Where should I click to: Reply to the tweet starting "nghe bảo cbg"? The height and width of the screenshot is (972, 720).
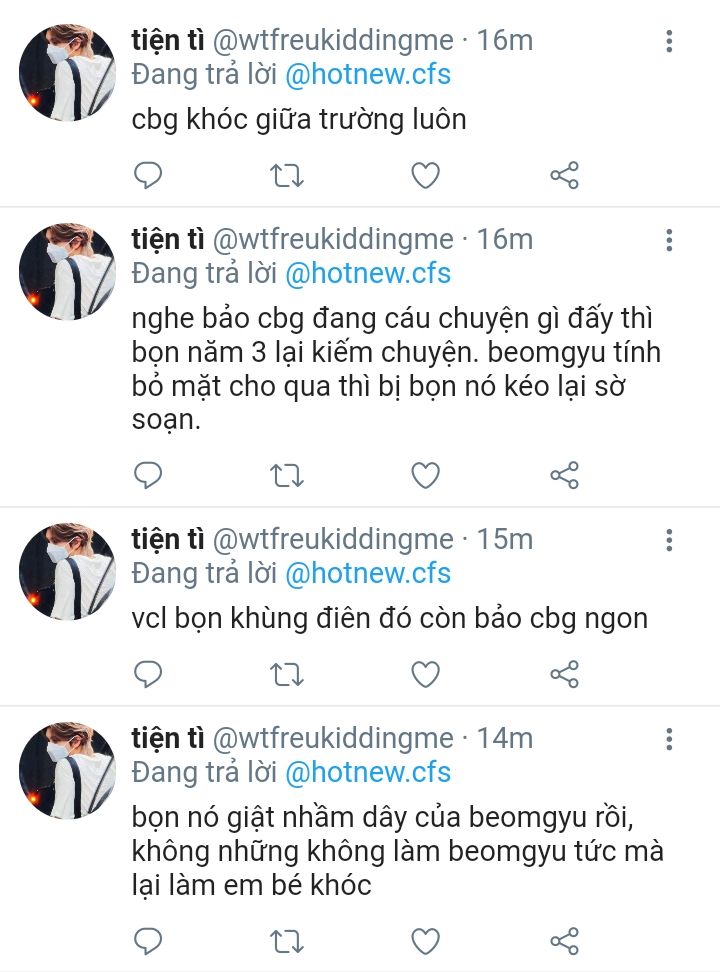click(148, 474)
